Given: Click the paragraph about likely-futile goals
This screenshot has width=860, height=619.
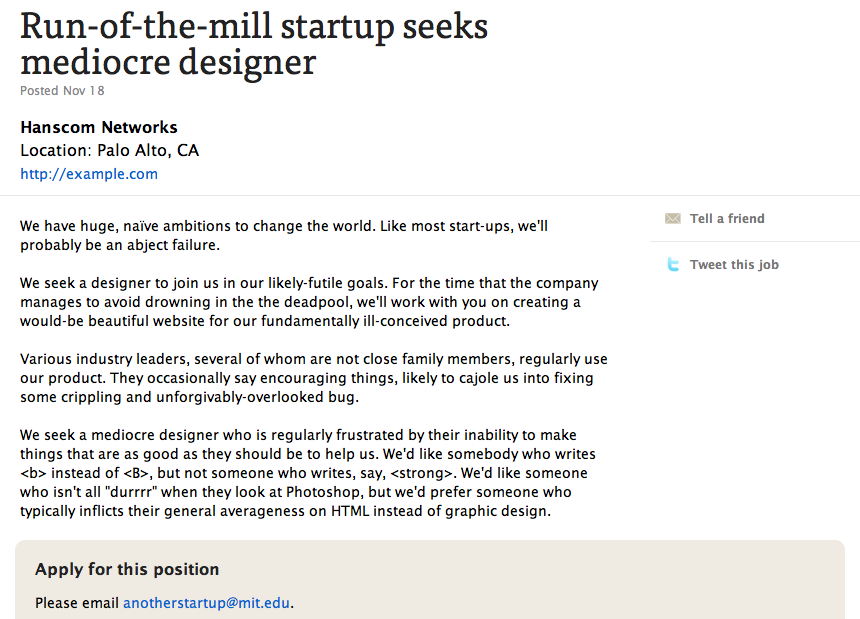Looking at the screenshot, I should coord(309,302).
